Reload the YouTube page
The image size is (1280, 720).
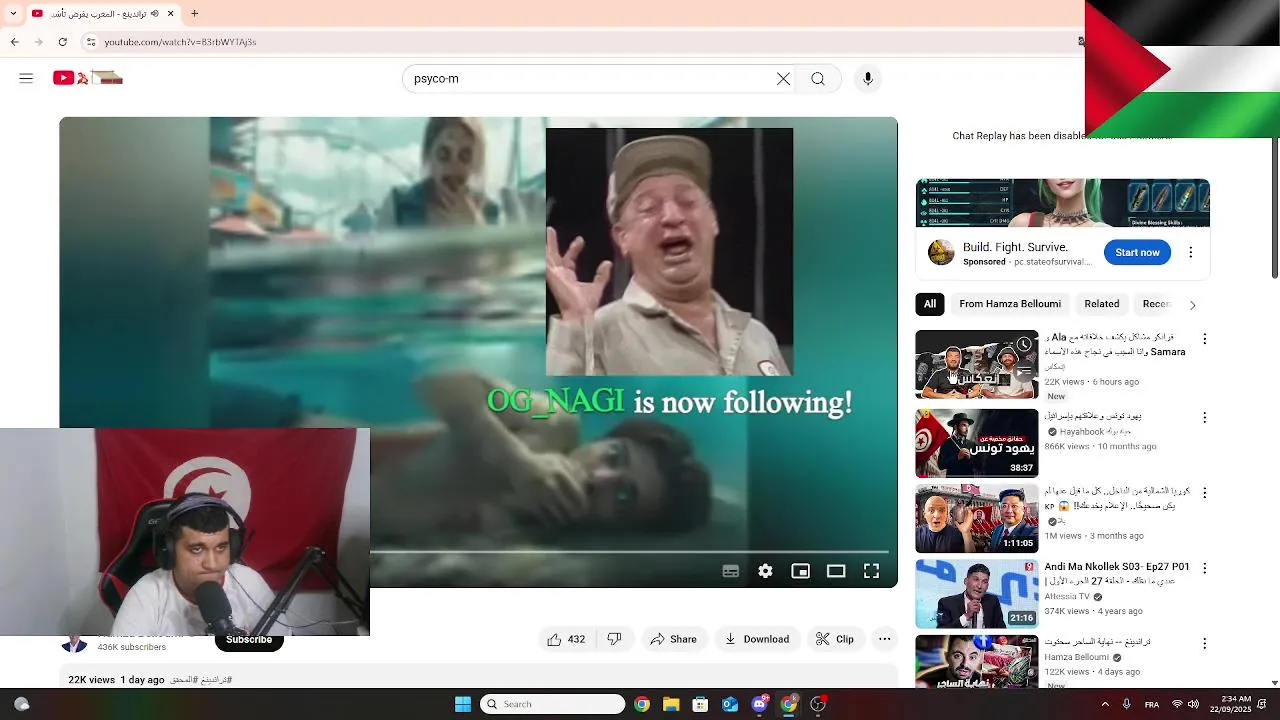(63, 42)
